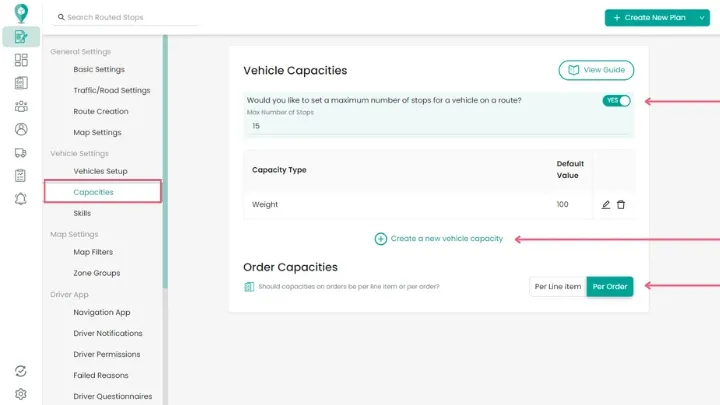Edit the Weight capacity with pencil icon

pos(606,205)
